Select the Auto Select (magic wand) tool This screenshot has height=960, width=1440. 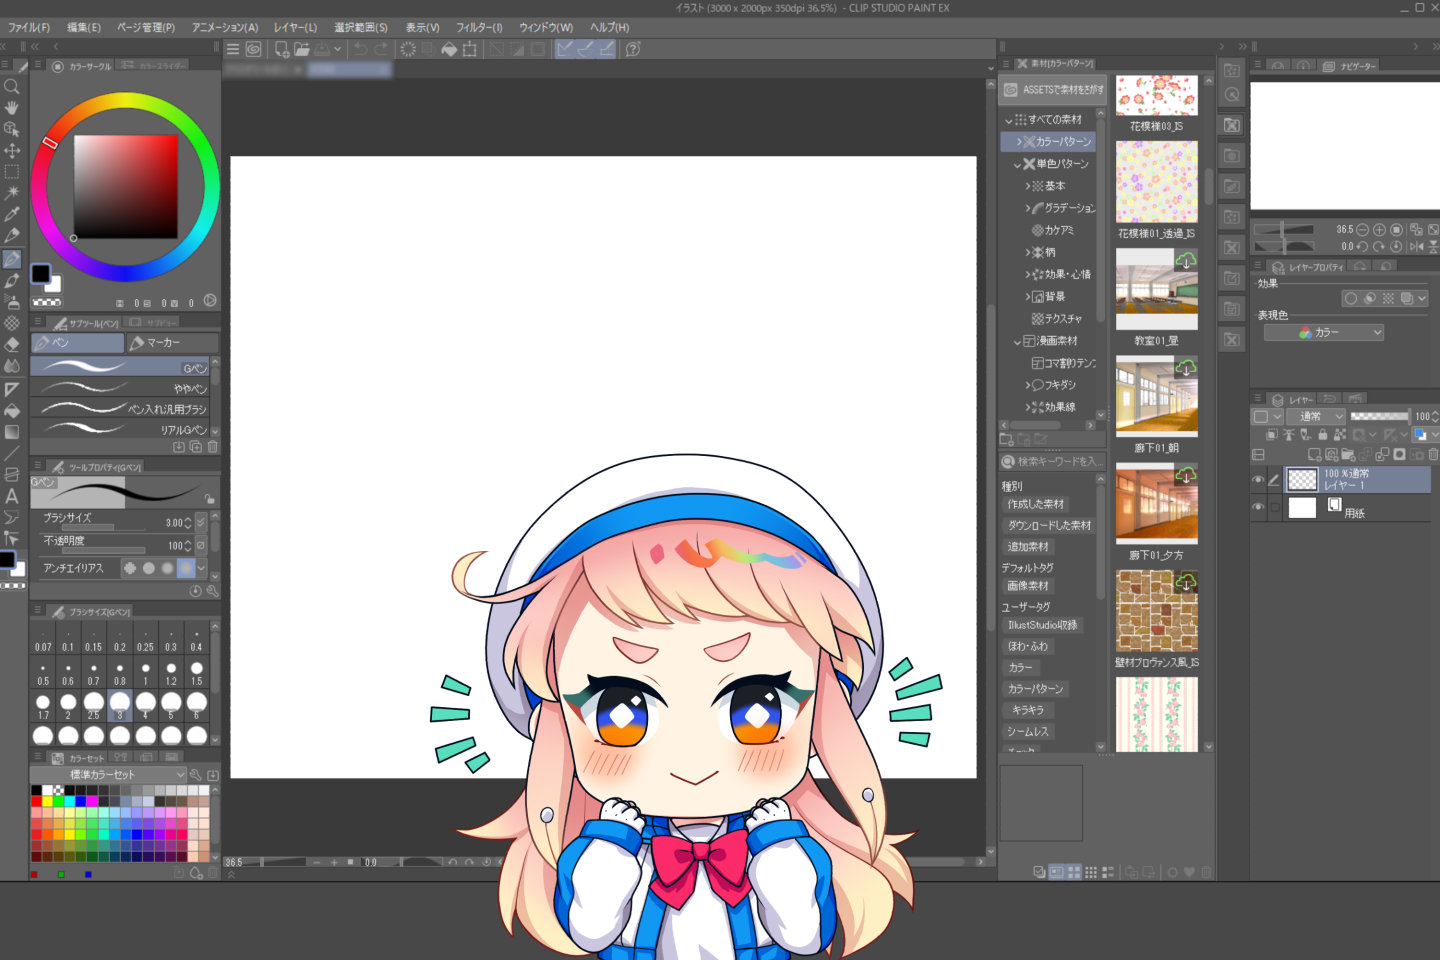(x=12, y=194)
